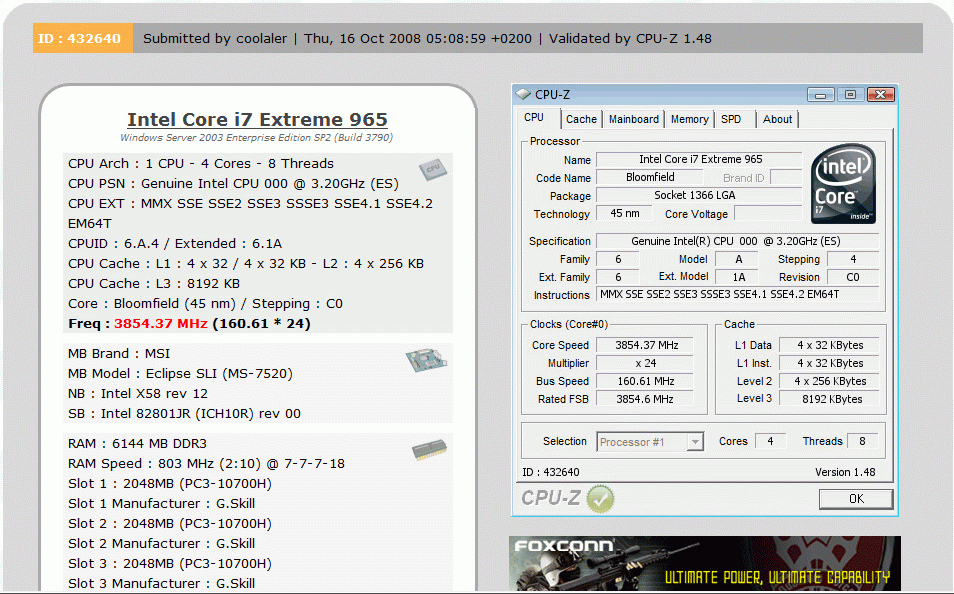954x594 pixels.
Task: Click the 'ID : 432640' label inside CPU-Z
Action: point(551,472)
